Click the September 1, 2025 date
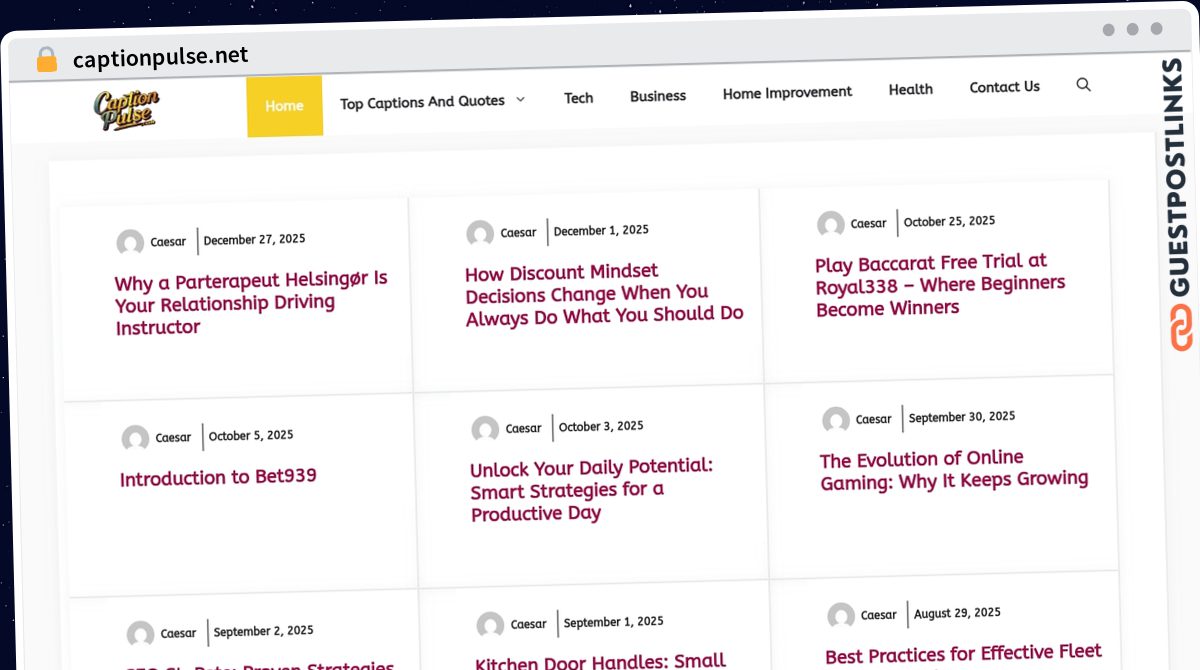 [x=613, y=622]
